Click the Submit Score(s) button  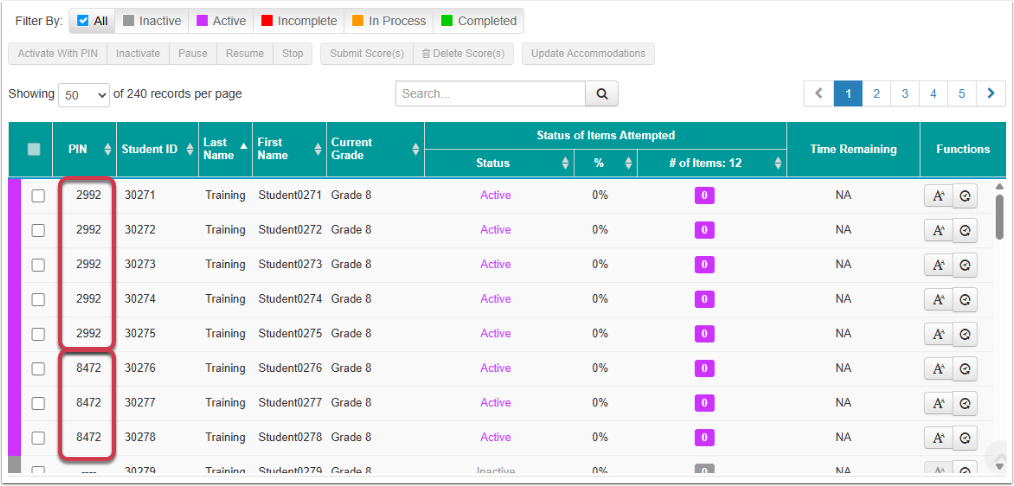tap(367, 54)
